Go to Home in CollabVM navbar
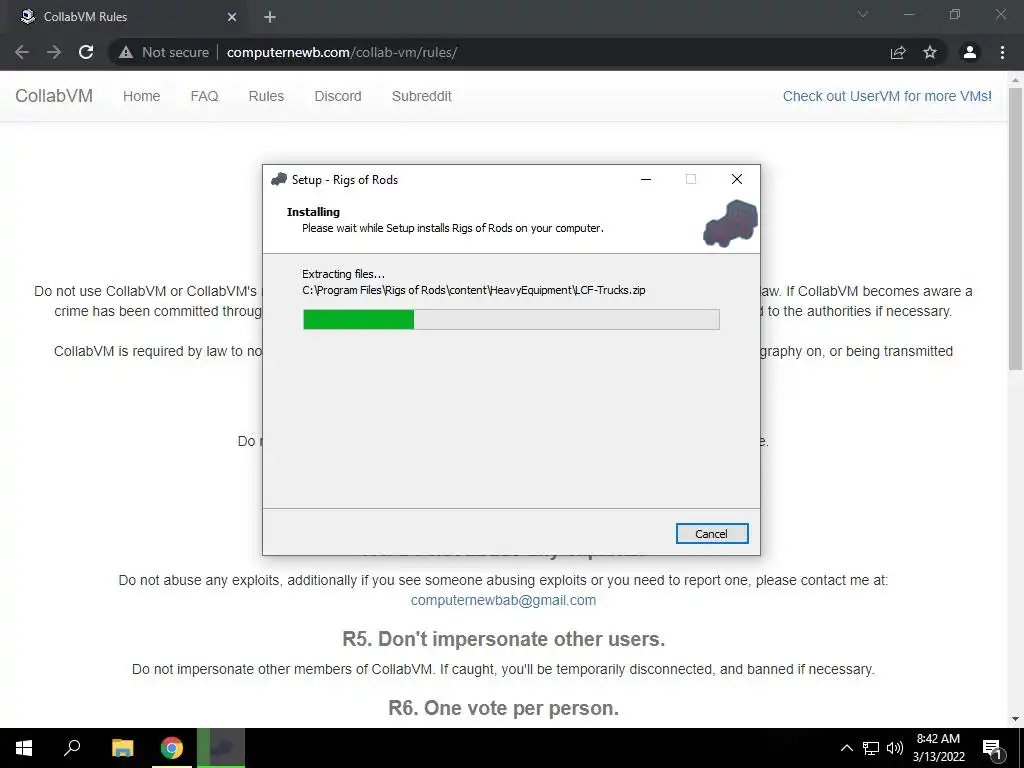This screenshot has height=768, width=1024. pyautogui.click(x=141, y=96)
